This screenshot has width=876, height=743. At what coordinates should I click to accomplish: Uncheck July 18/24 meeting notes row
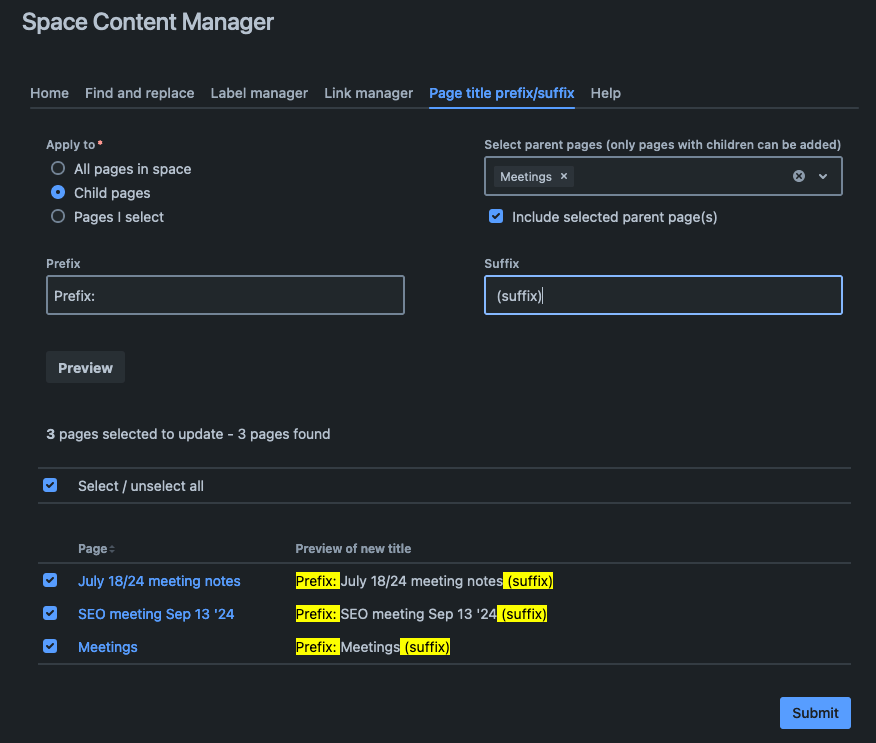(x=50, y=580)
